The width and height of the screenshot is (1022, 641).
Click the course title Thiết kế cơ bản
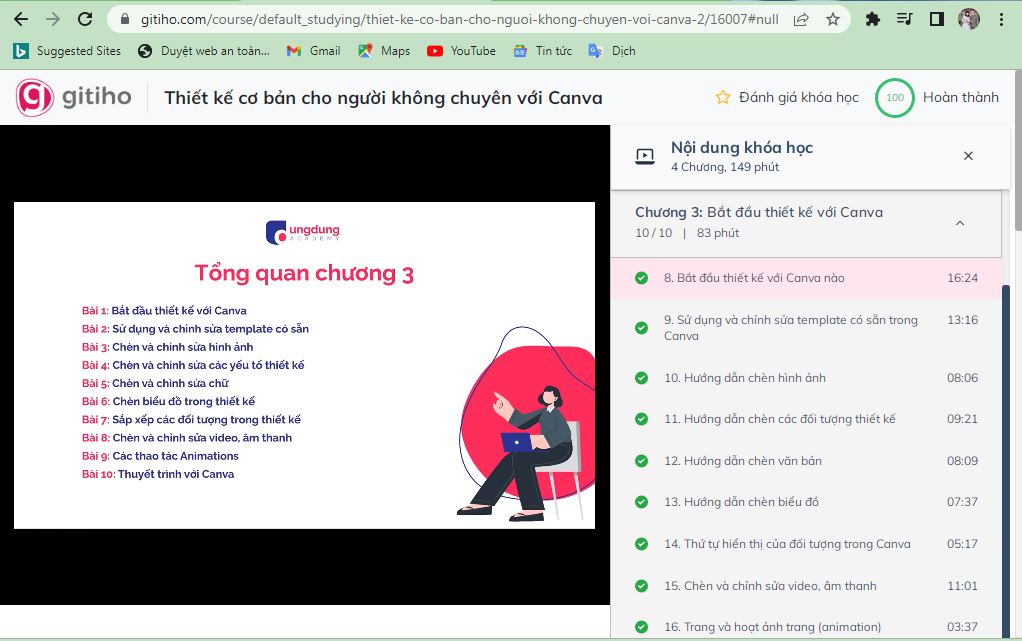pos(383,98)
